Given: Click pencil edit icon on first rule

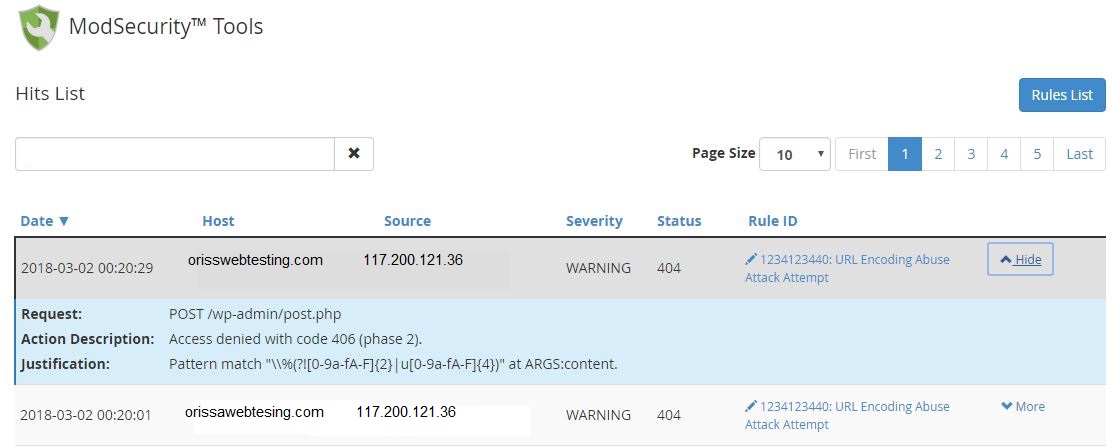Looking at the screenshot, I should [x=751, y=259].
